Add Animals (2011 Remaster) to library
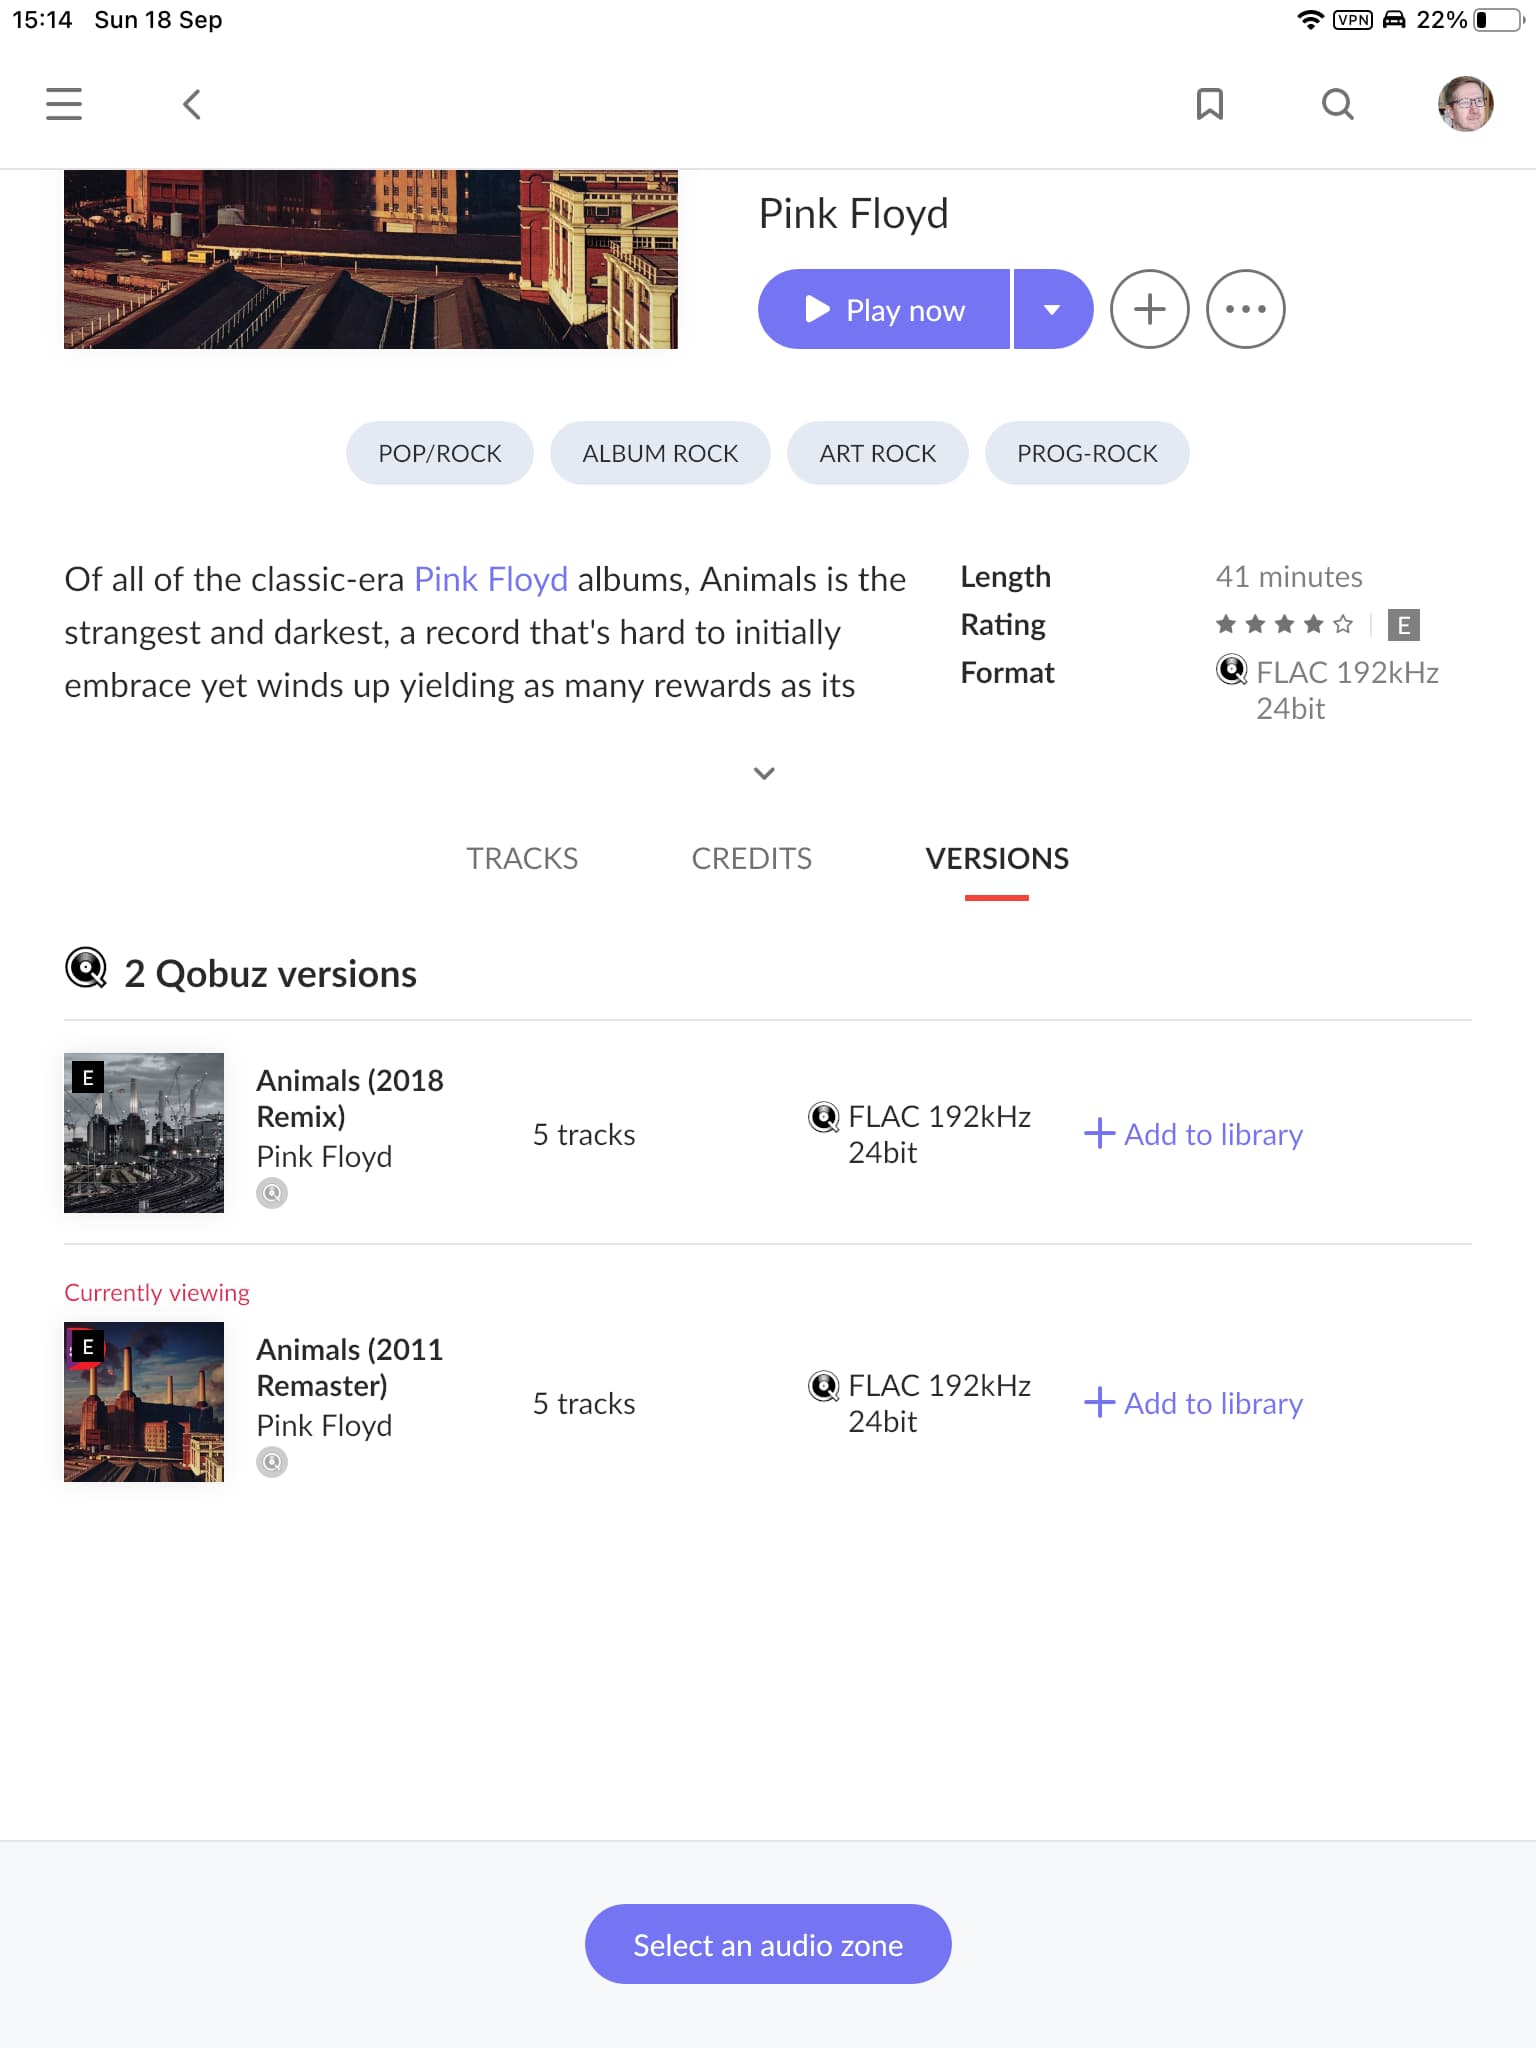The width and height of the screenshot is (1536, 2048). click(1194, 1403)
